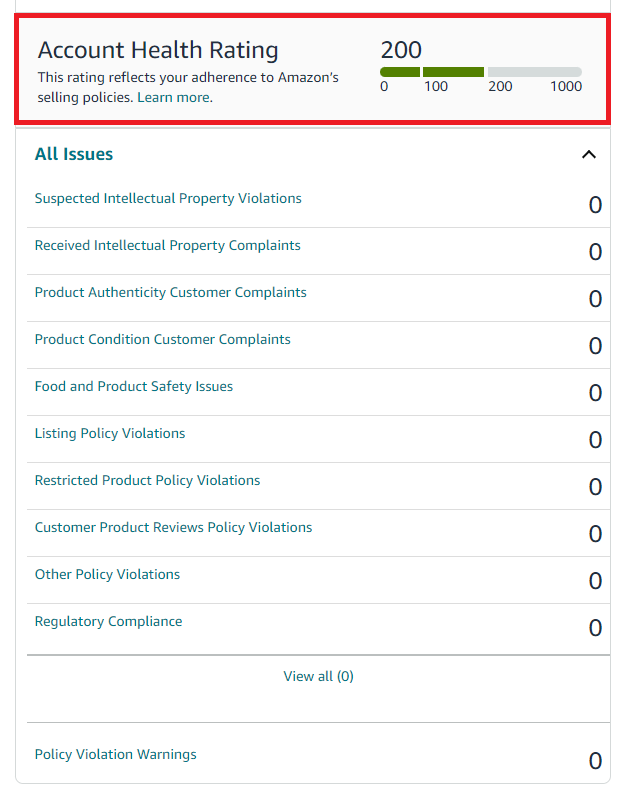Collapse the All Issues section chevron

point(589,154)
